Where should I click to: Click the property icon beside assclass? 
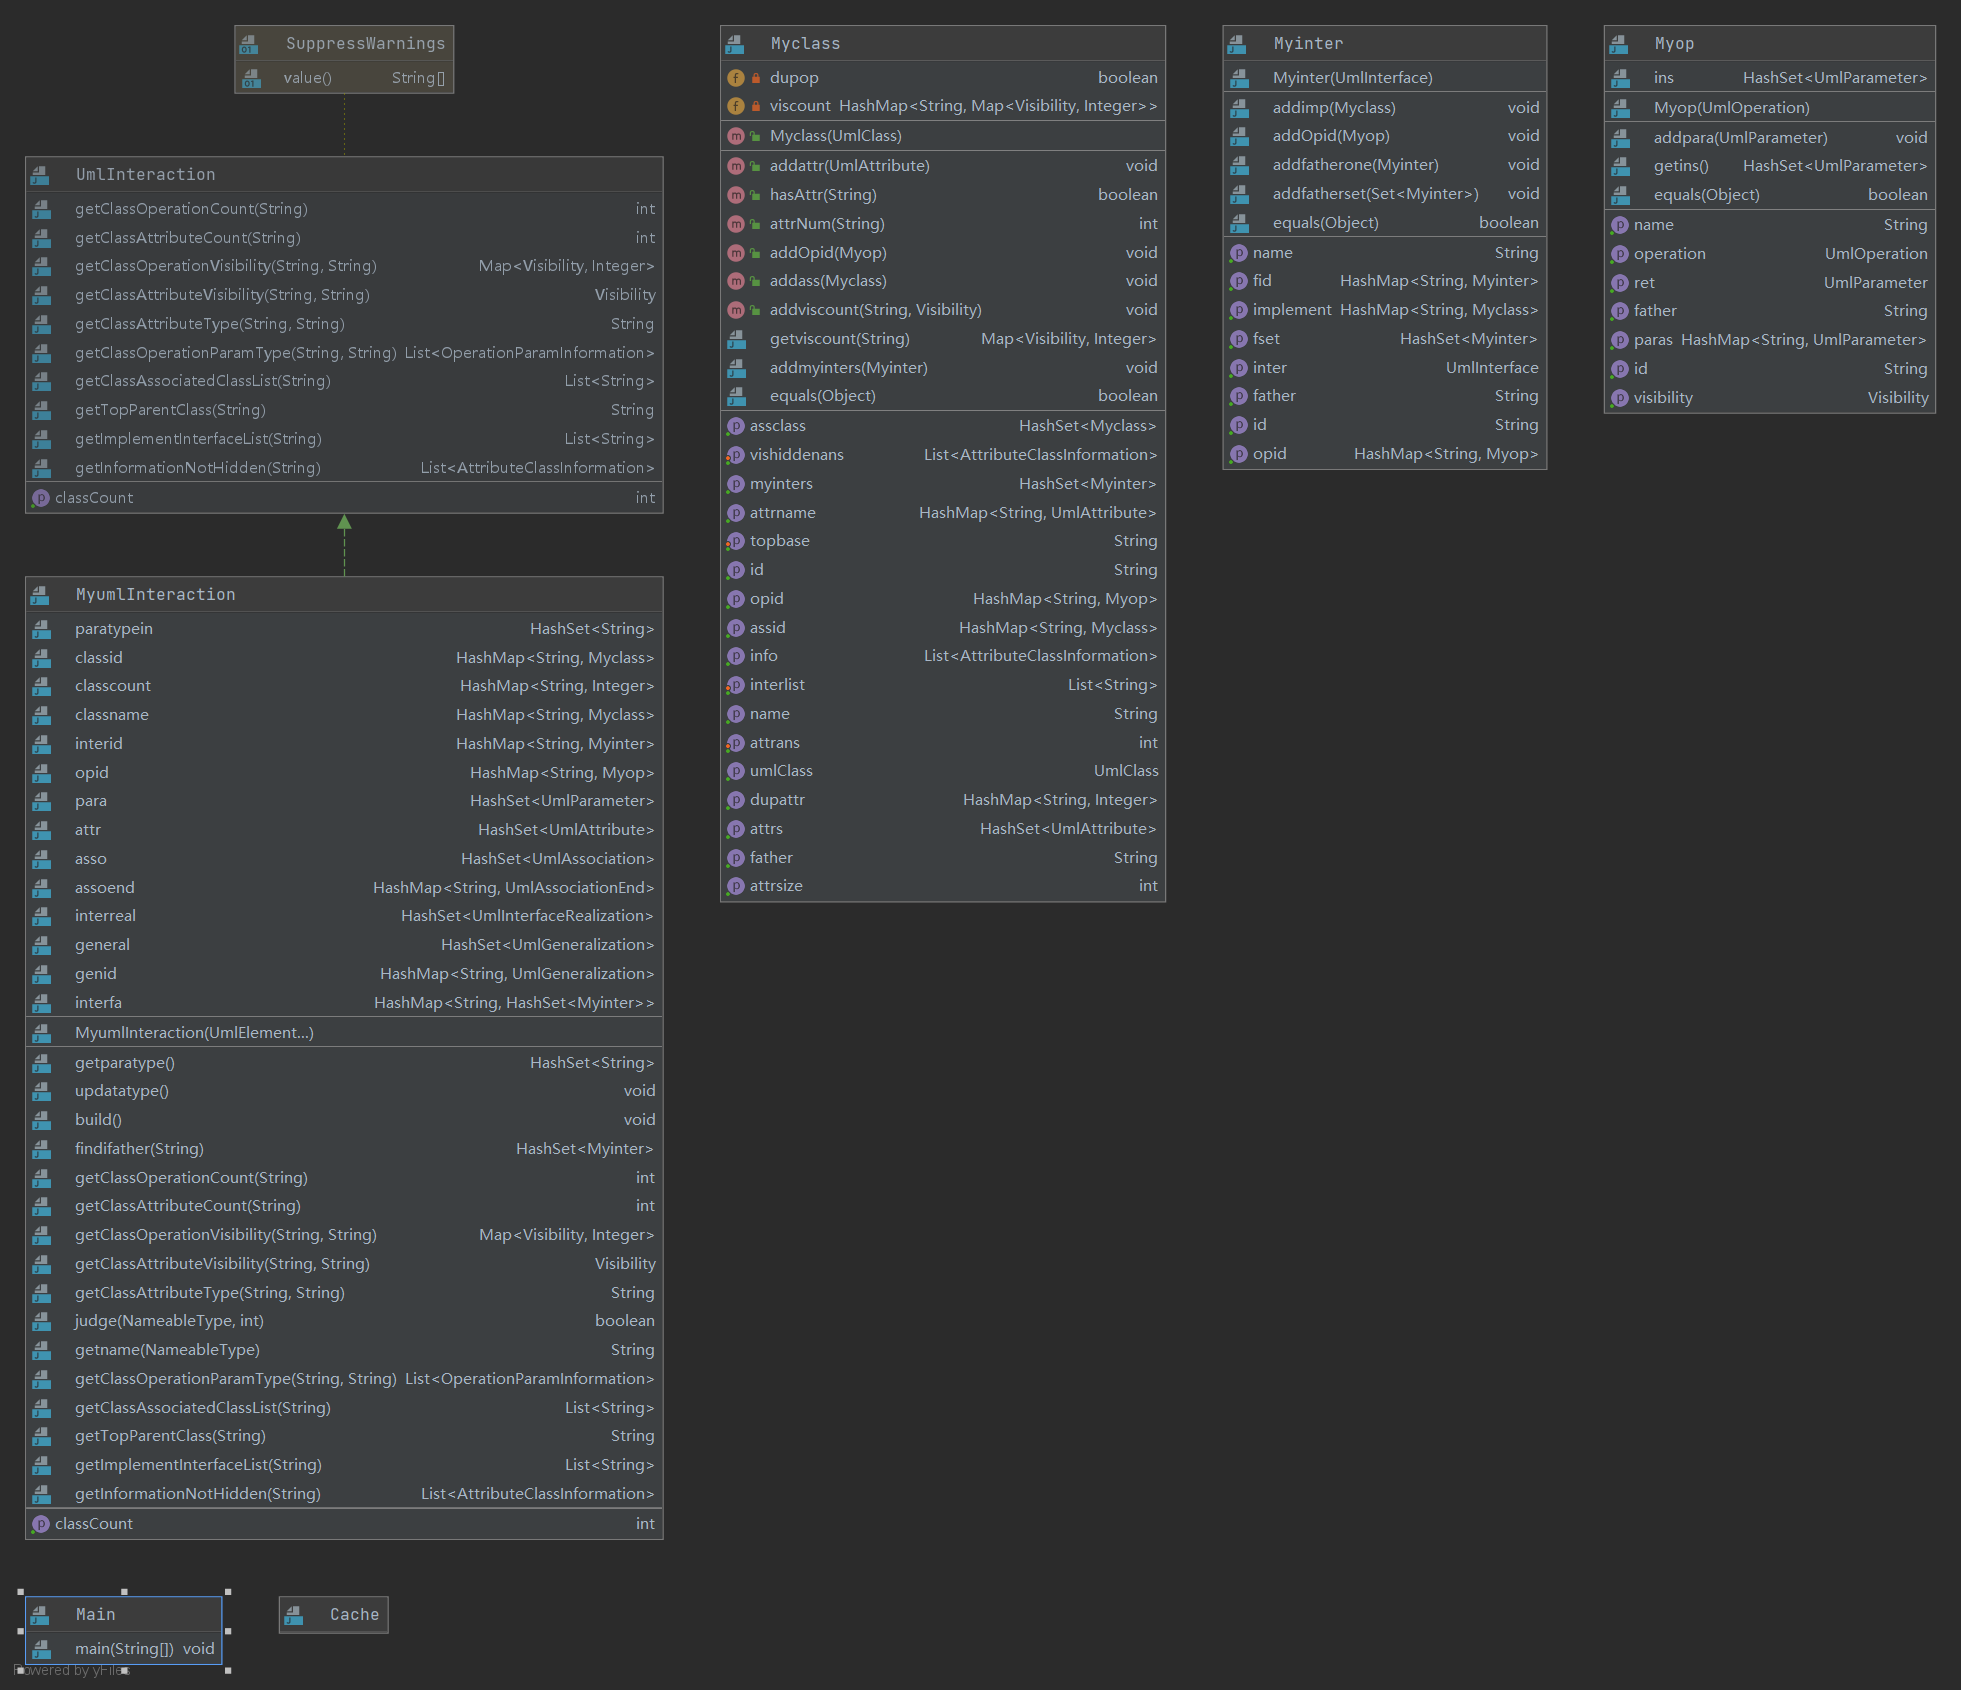coord(736,426)
